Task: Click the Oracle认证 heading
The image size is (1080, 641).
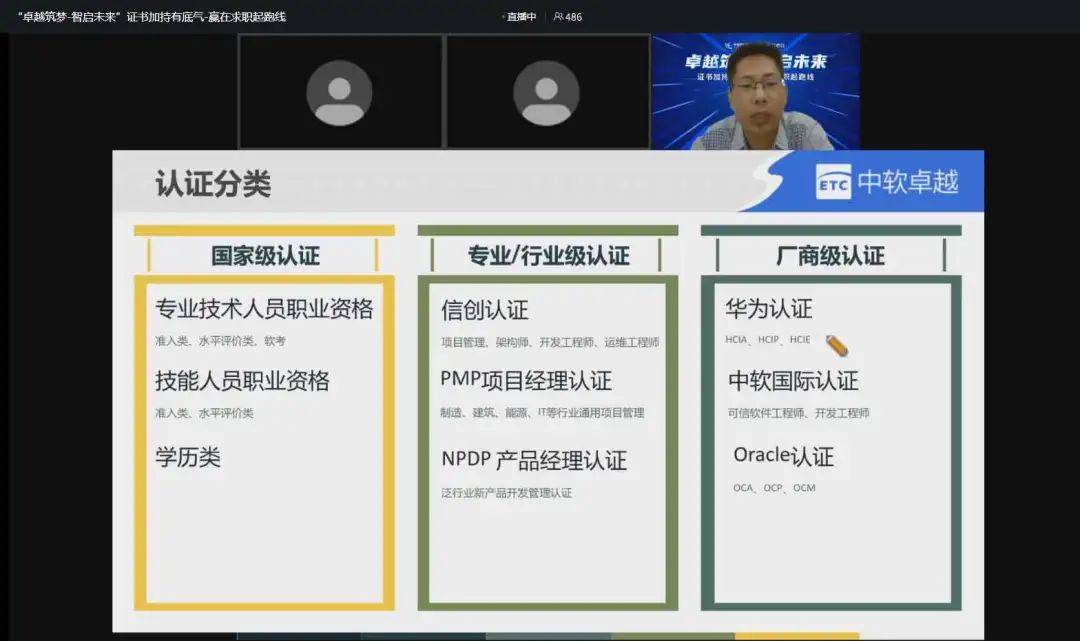Action: point(783,456)
